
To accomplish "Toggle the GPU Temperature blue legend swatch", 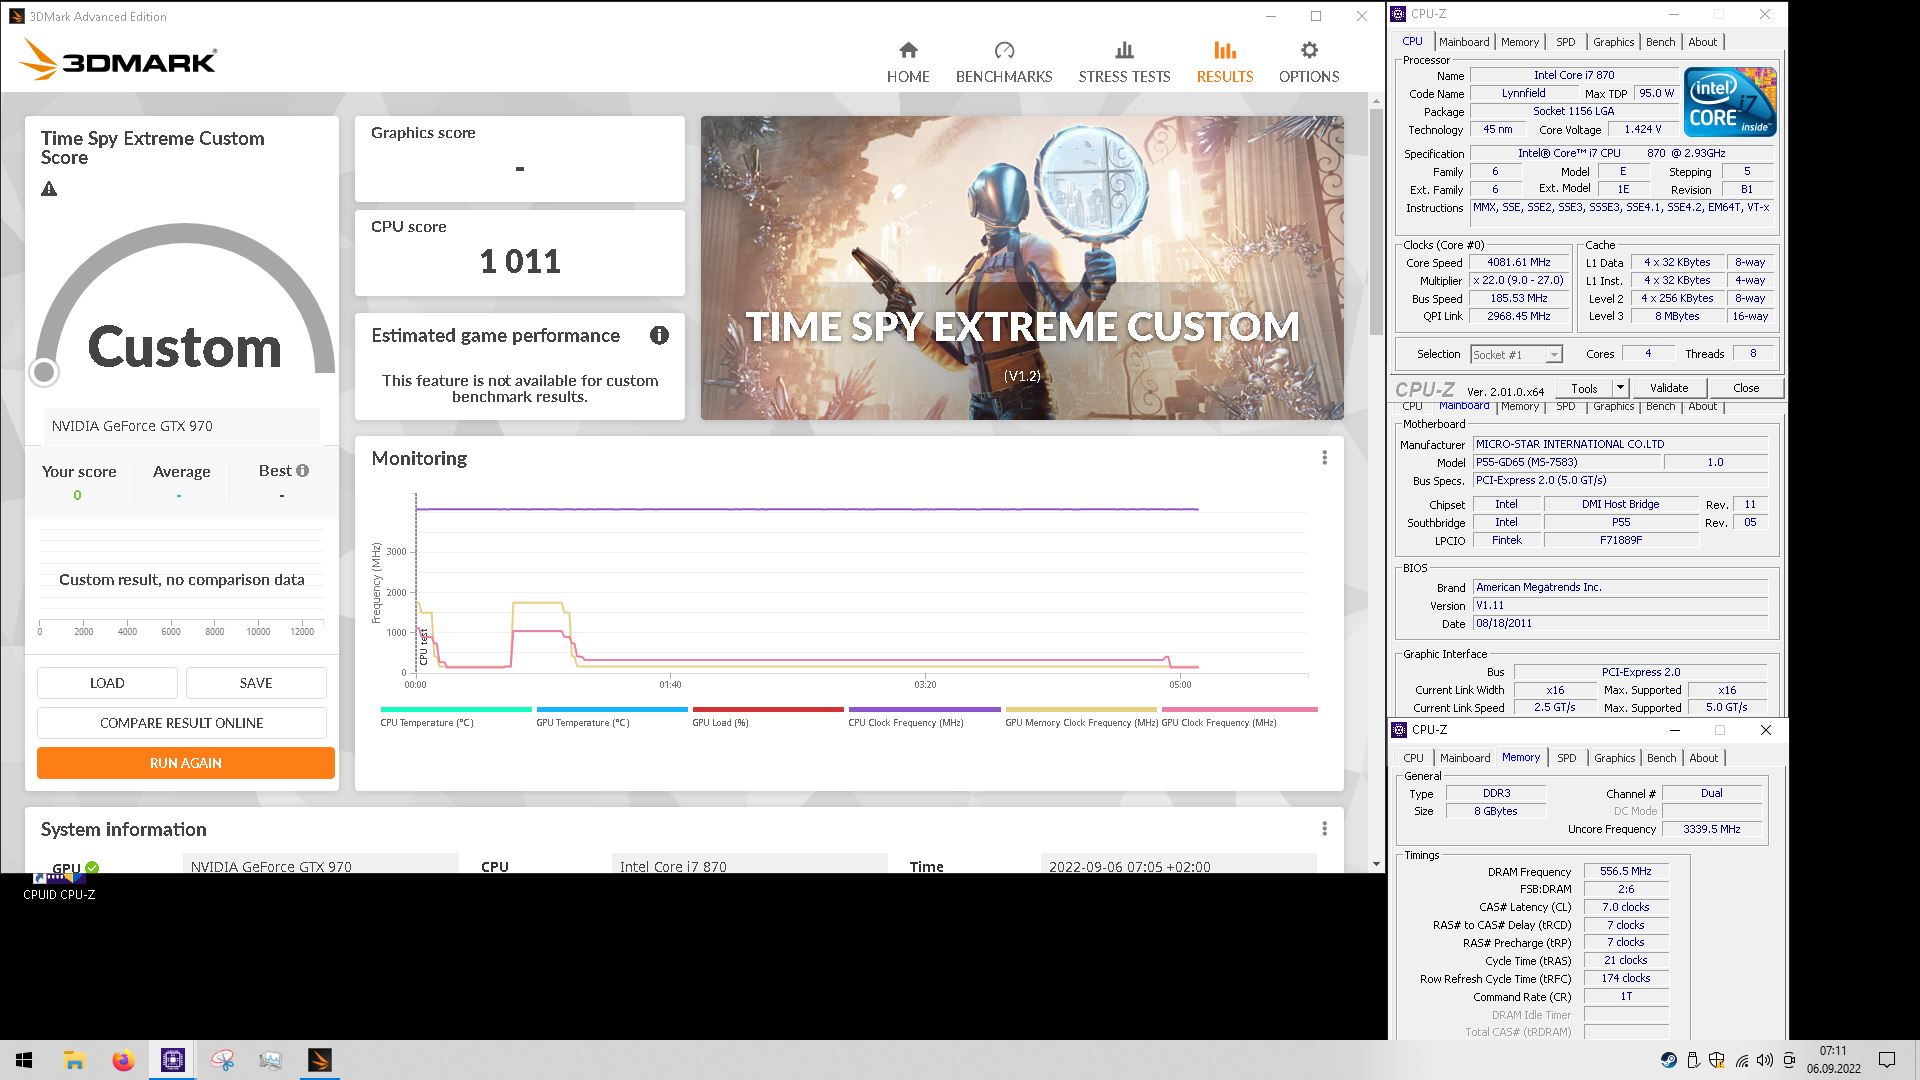I will coord(612,710).
